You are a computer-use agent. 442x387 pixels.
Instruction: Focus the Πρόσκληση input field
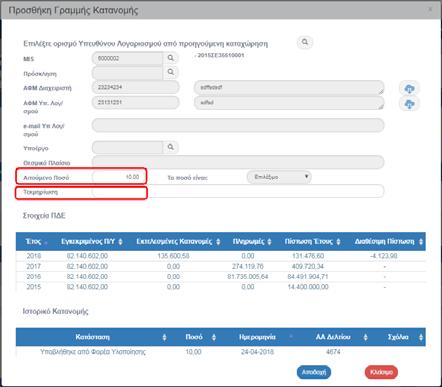pos(127,73)
